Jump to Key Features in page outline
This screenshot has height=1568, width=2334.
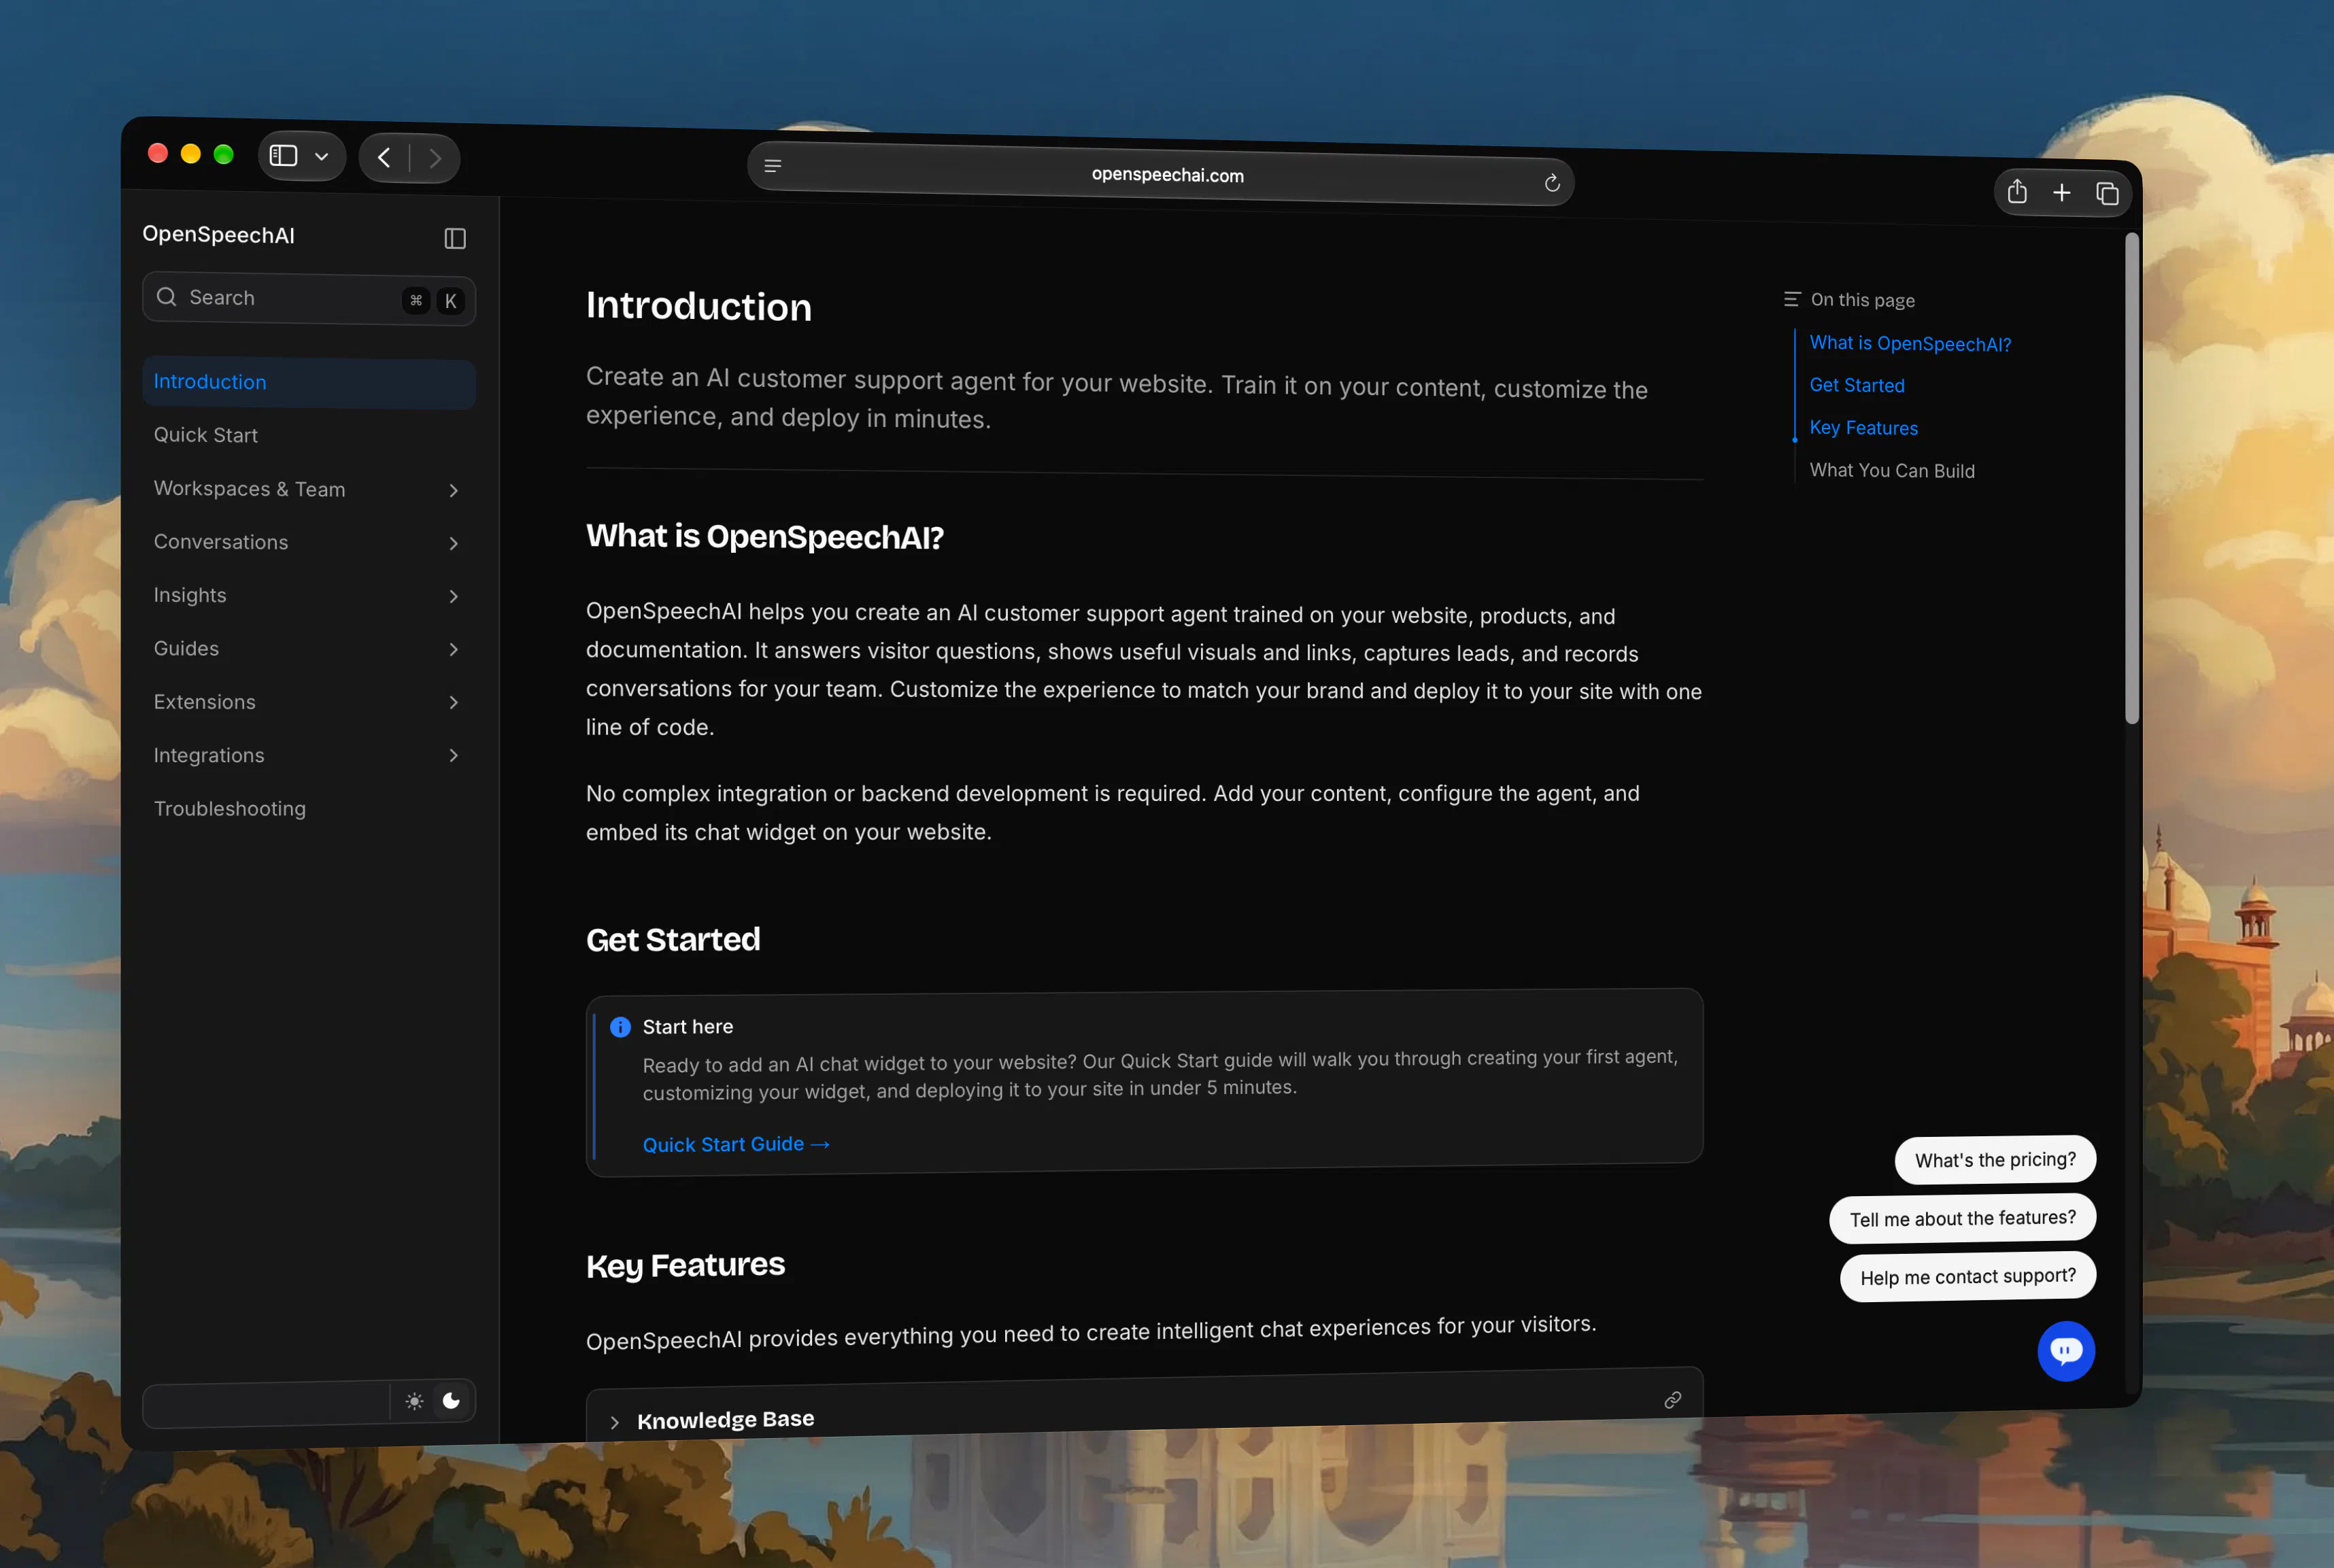tap(1863, 427)
